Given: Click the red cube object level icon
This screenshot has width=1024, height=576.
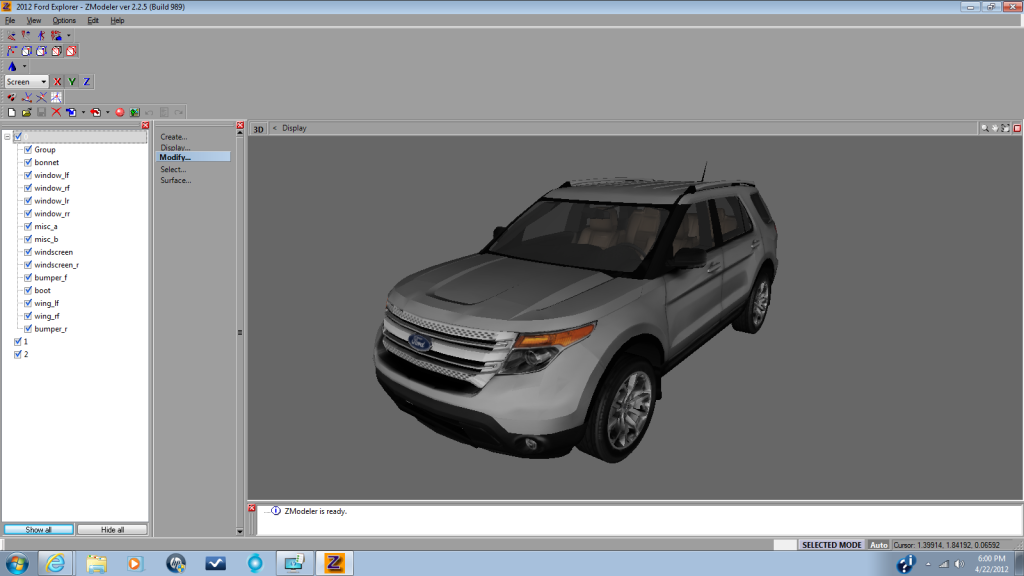Looking at the screenshot, I should point(71,51).
